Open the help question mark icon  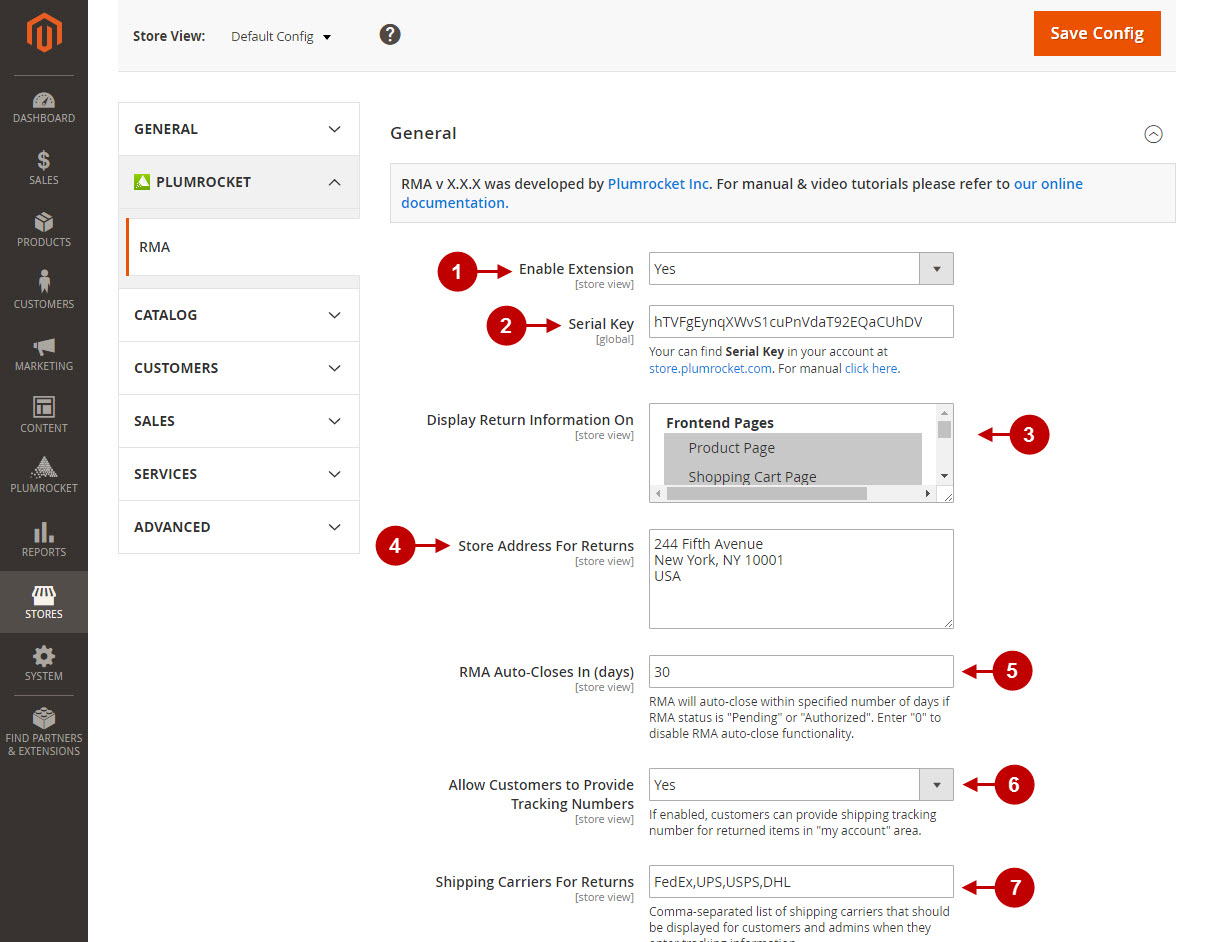pos(389,33)
